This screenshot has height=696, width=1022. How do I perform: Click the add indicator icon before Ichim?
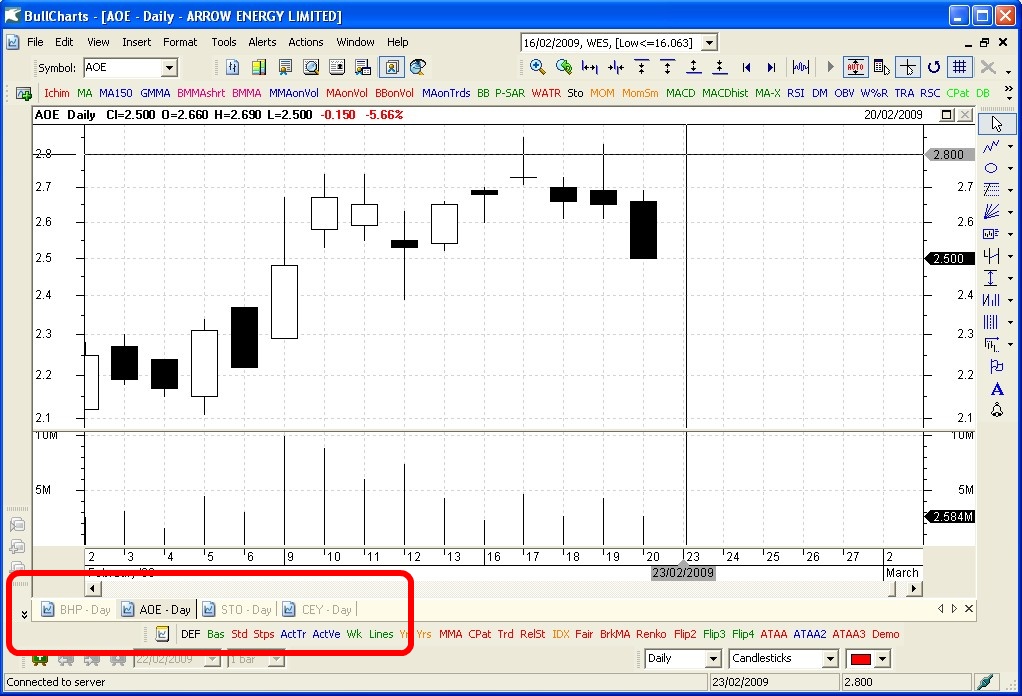click(x=24, y=93)
